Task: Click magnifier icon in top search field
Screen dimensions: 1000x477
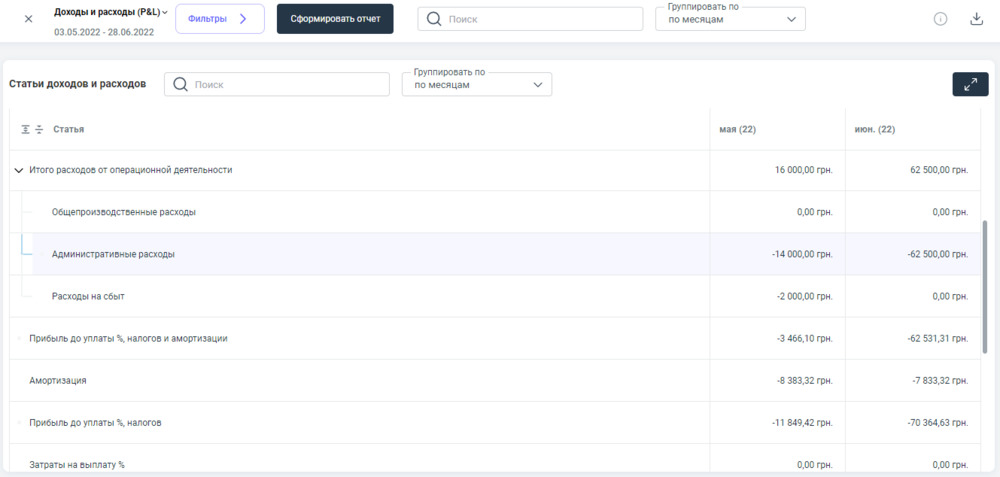Action: pos(434,19)
